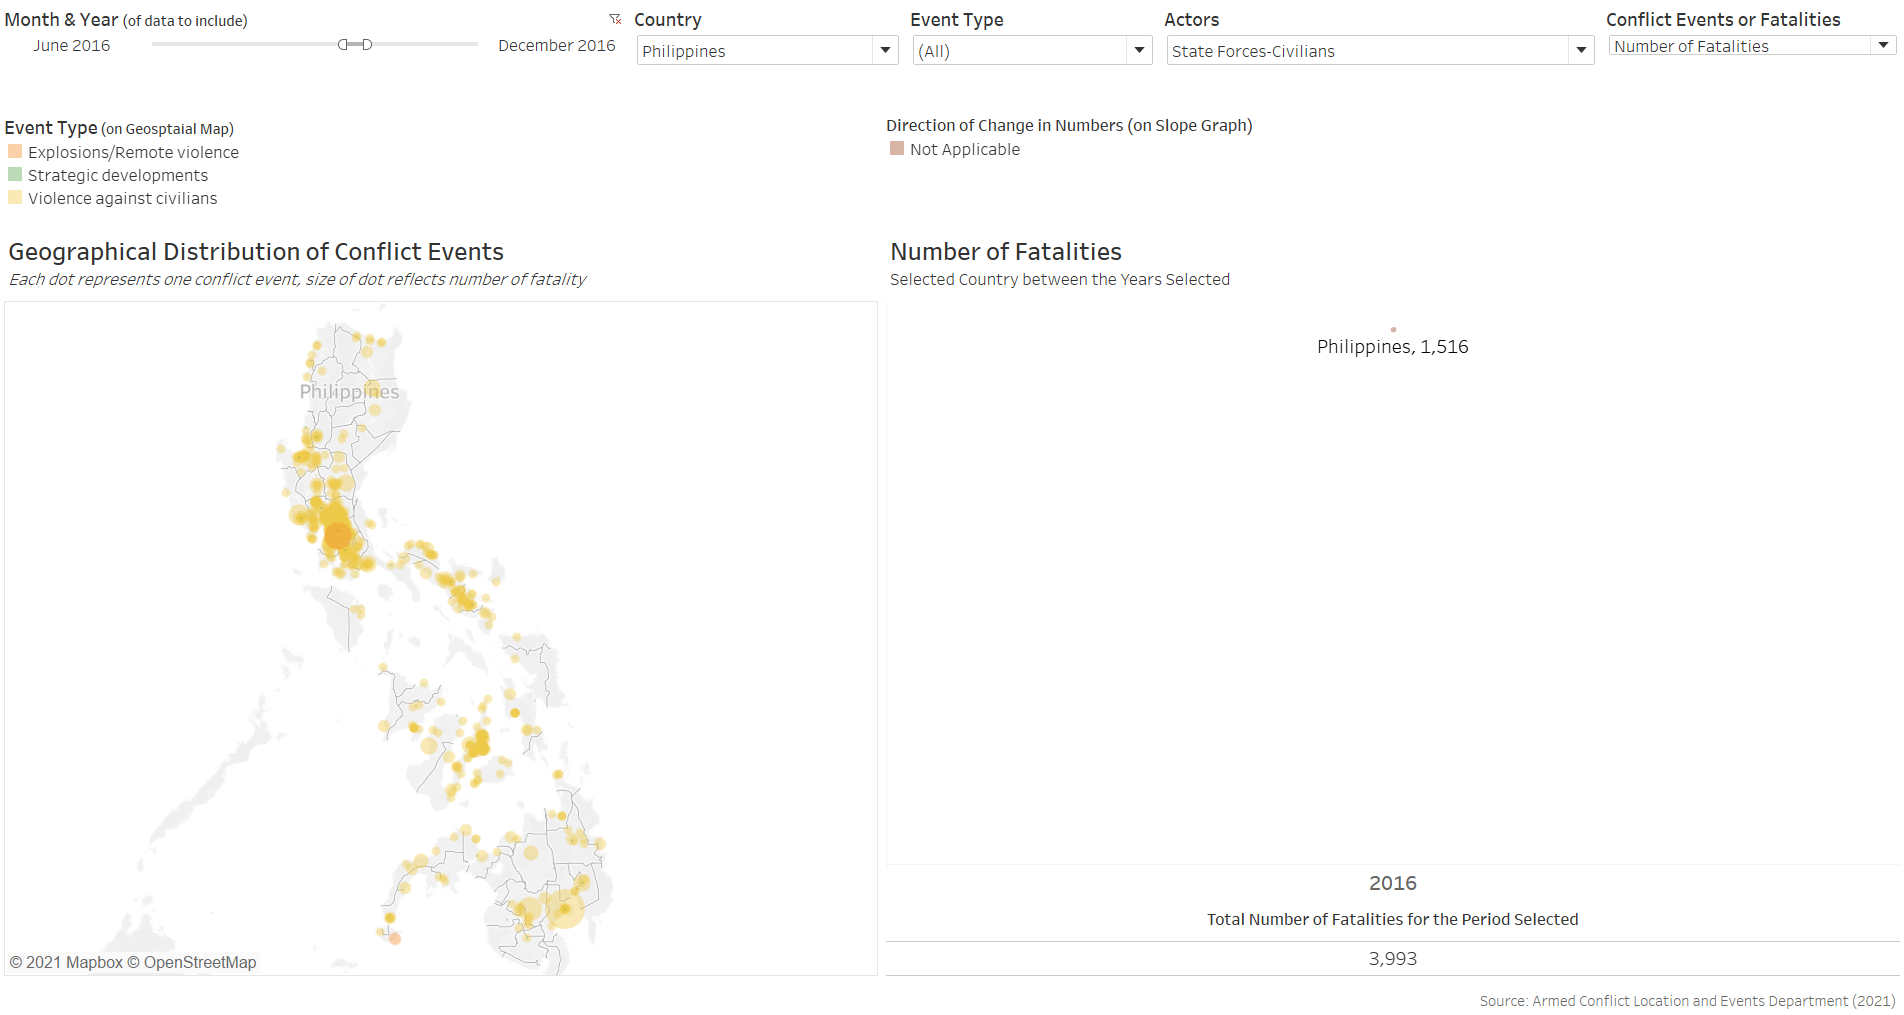Select Strategic developments legend swatch
1904x1015 pixels.
[15, 175]
